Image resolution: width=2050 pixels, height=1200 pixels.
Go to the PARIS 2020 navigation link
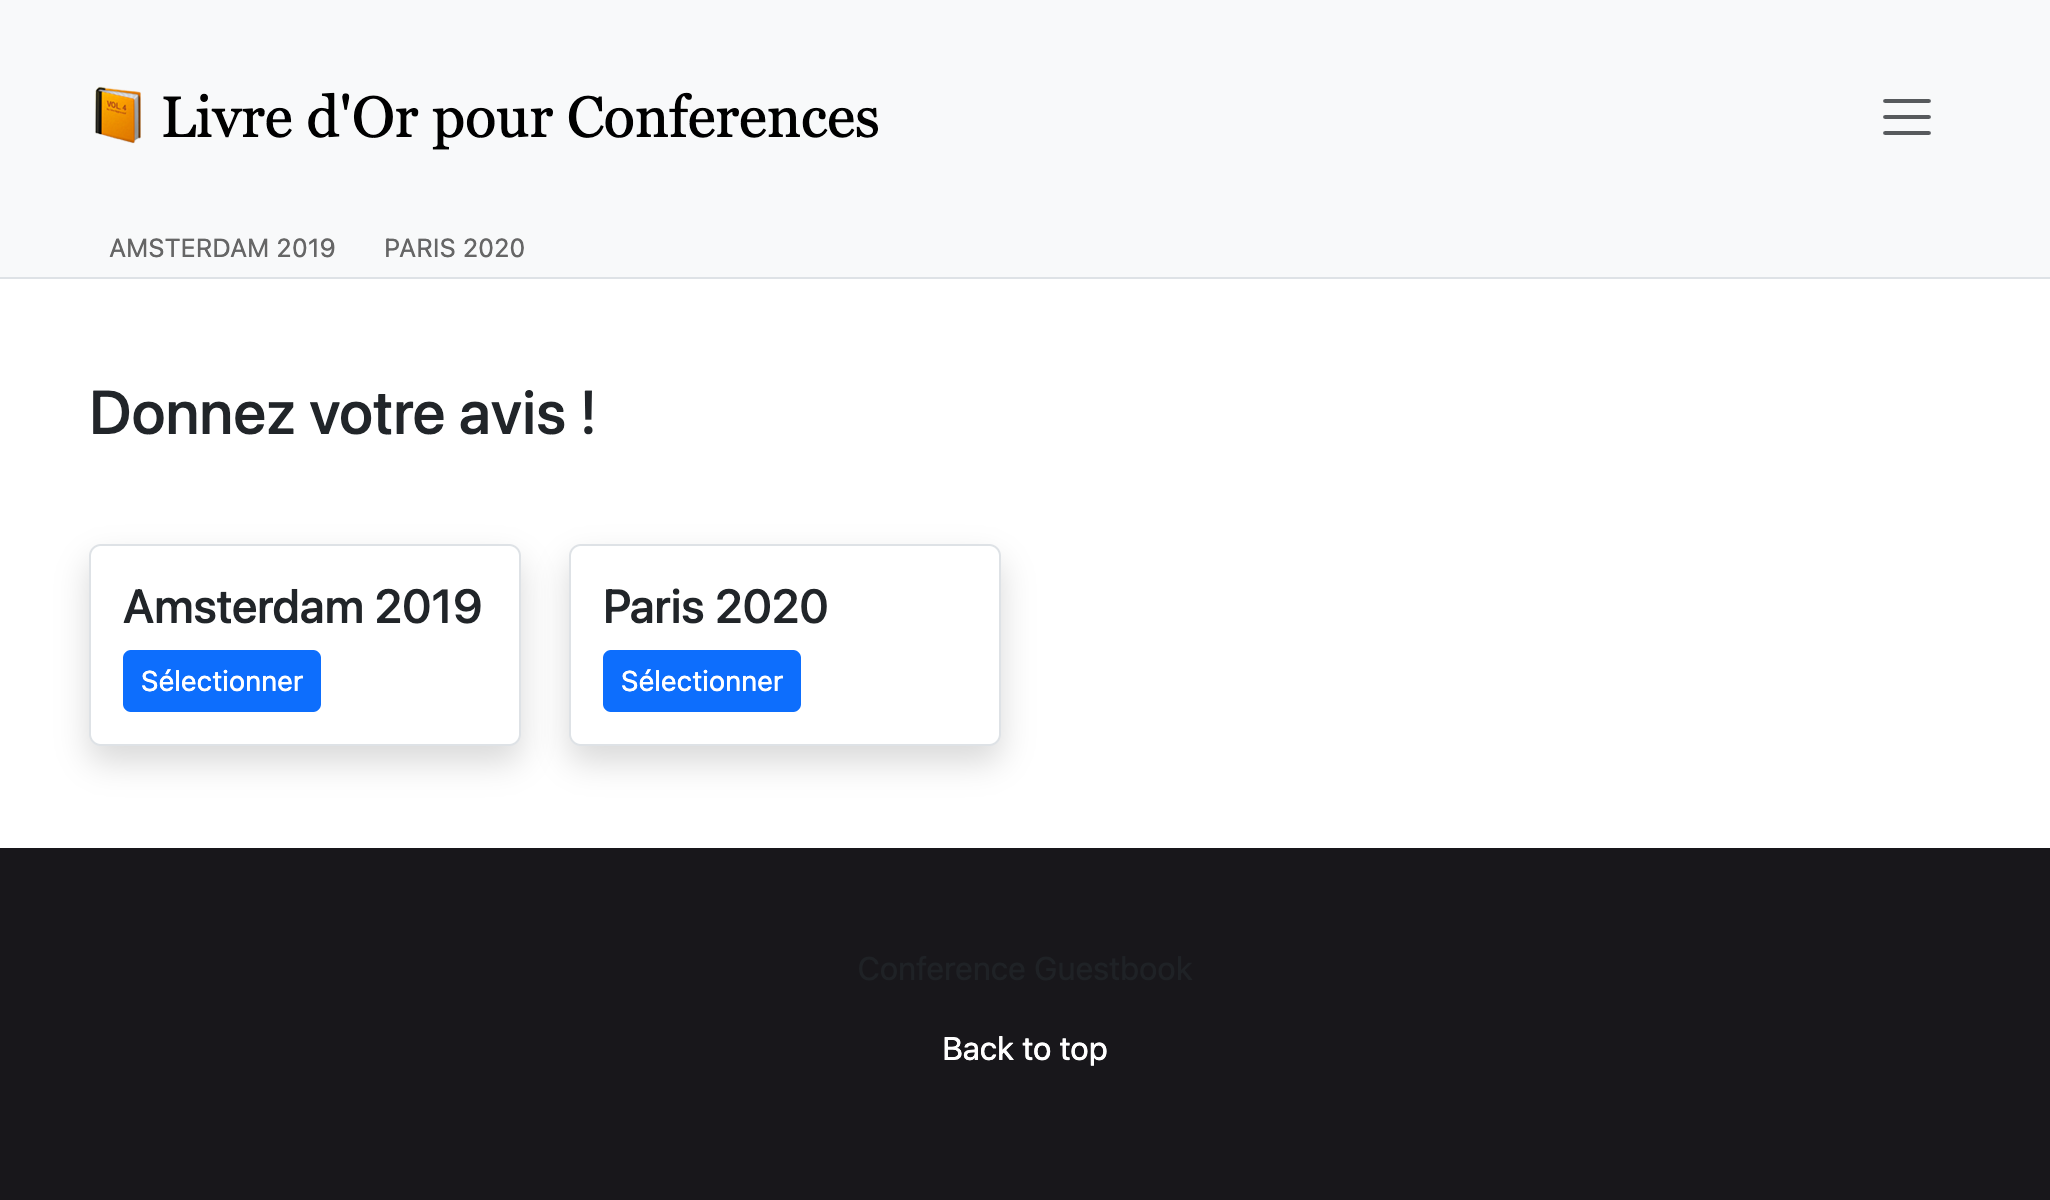[x=454, y=248]
